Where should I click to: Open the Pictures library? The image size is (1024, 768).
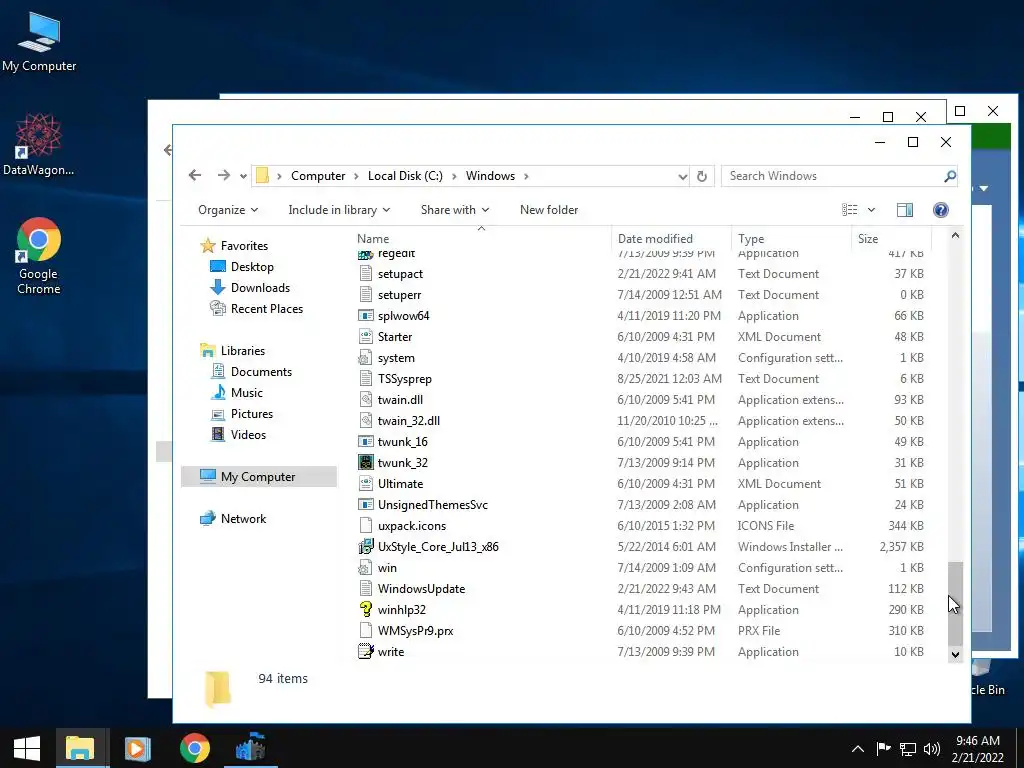[x=251, y=413]
